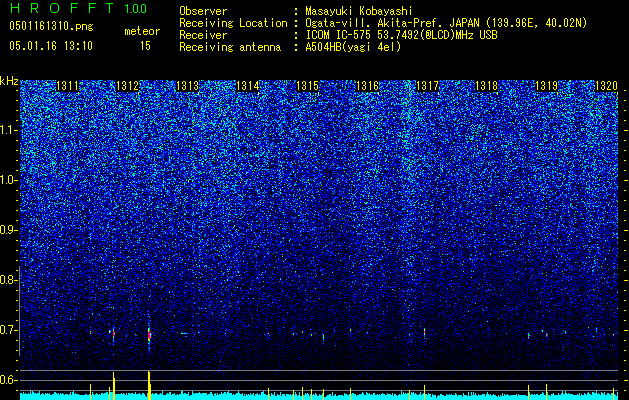Click the 1317 time marker
Screen dimensions: 629x400
click(x=428, y=86)
